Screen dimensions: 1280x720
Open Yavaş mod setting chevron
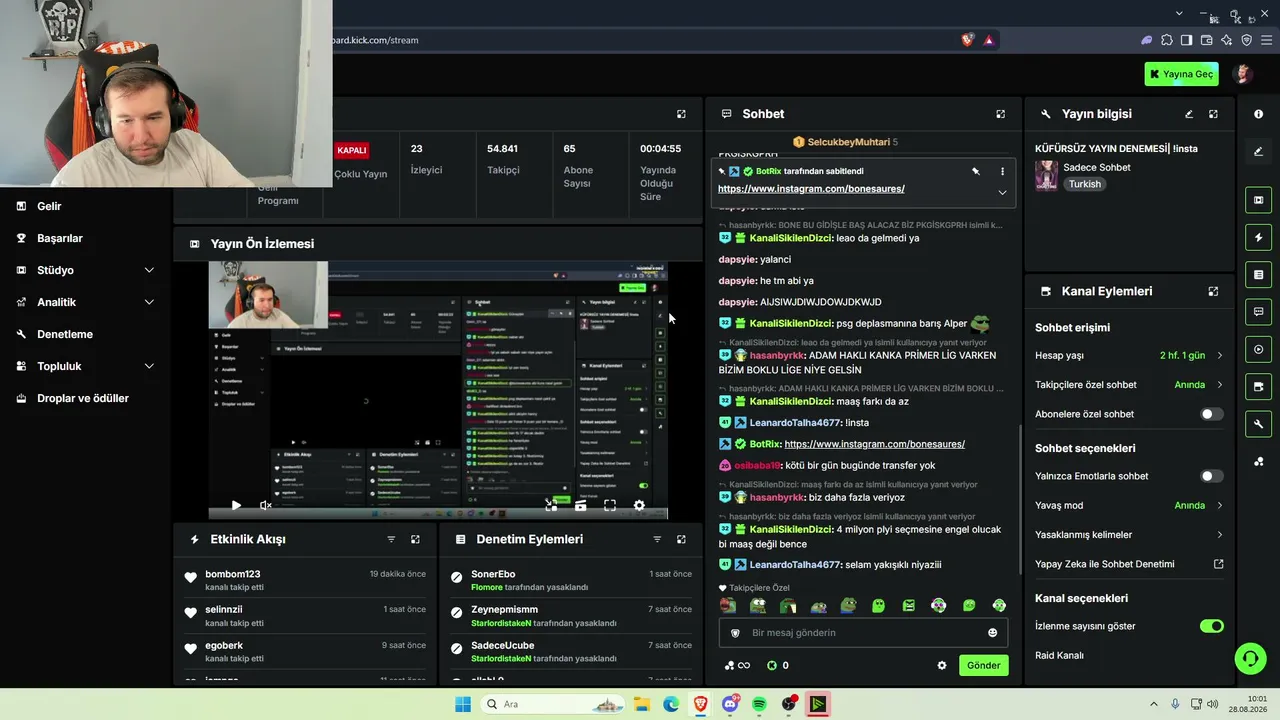tap(1219, 505)
